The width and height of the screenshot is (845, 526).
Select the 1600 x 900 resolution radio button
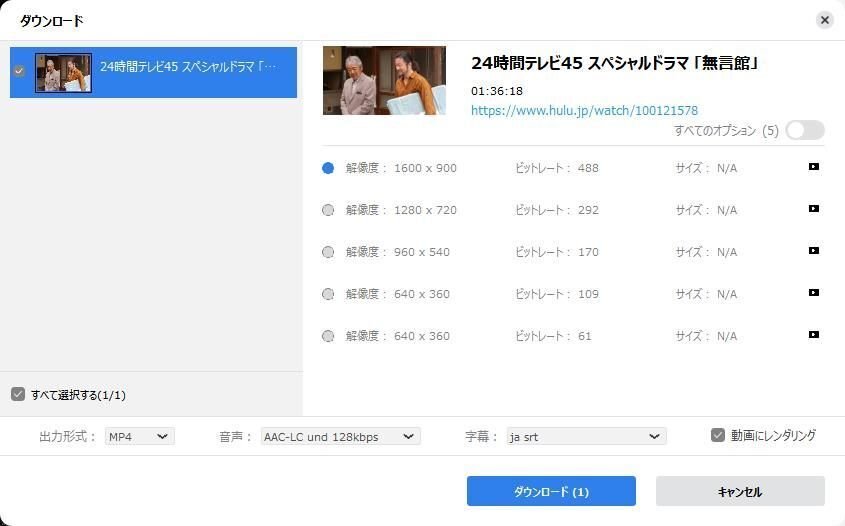pos(328,168)
